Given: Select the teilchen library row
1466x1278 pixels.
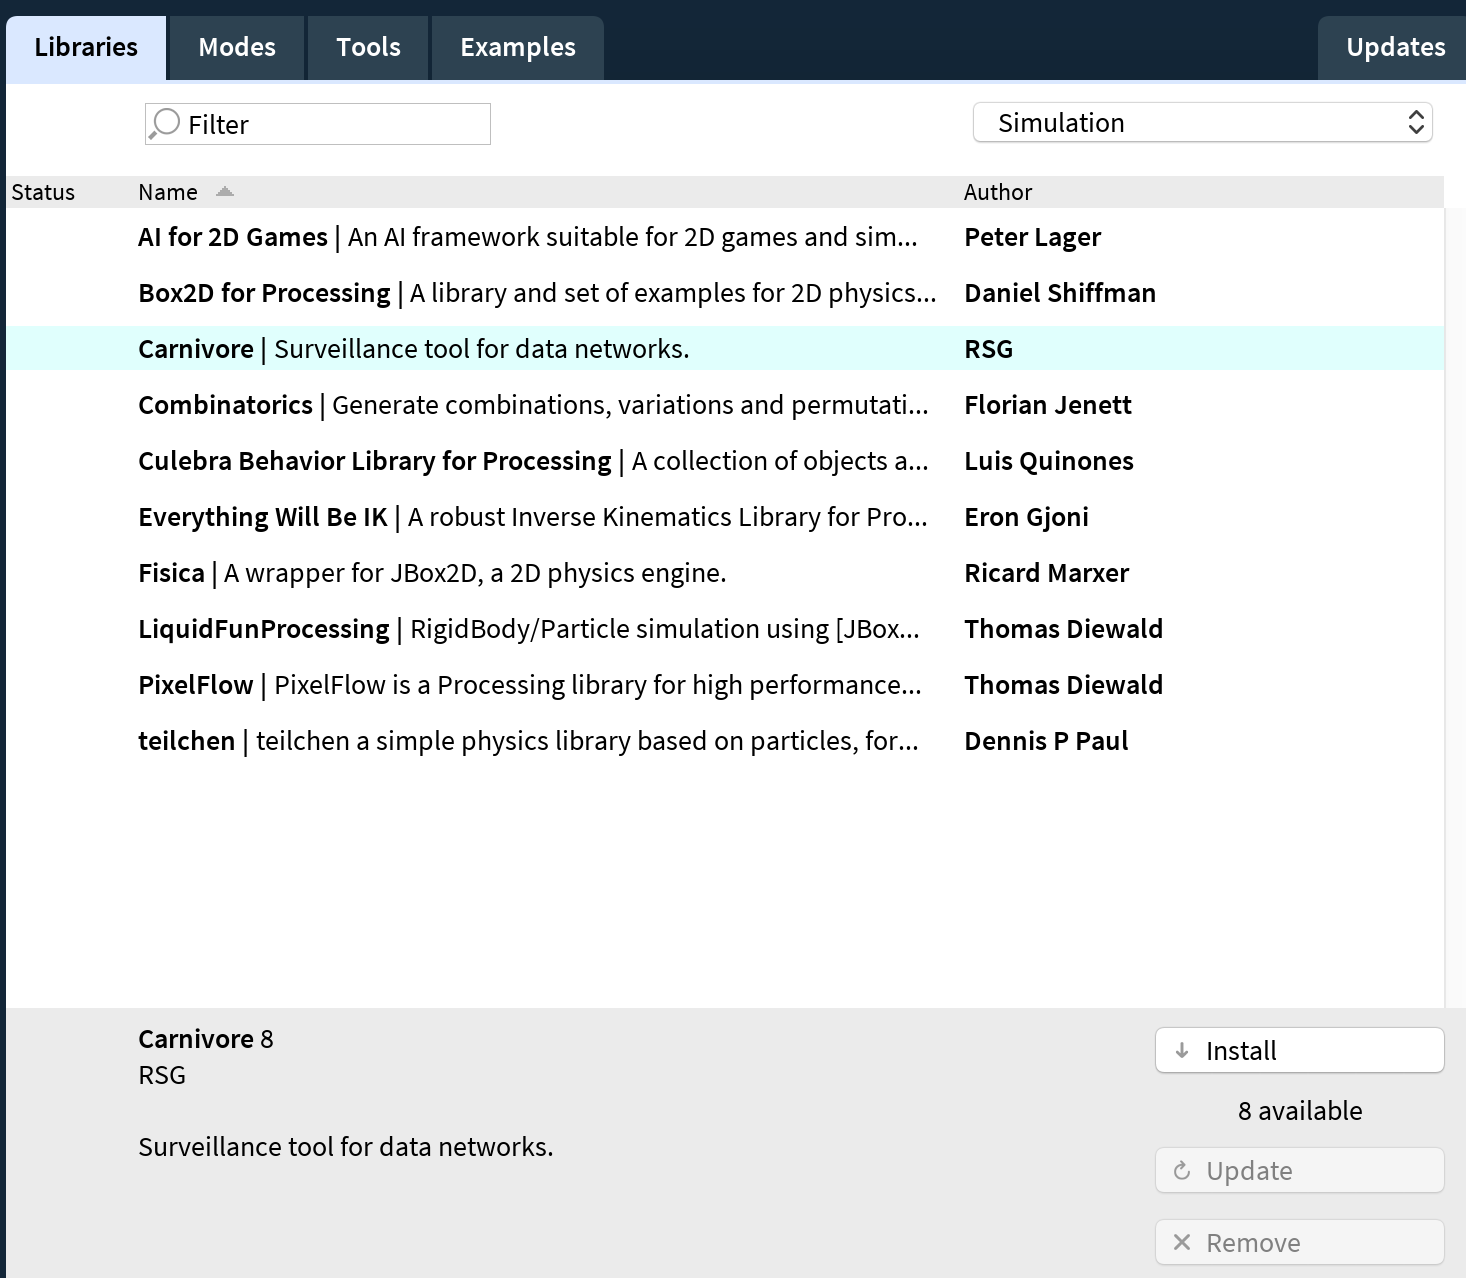Looking at the screenshot, I should pos(186,741).
